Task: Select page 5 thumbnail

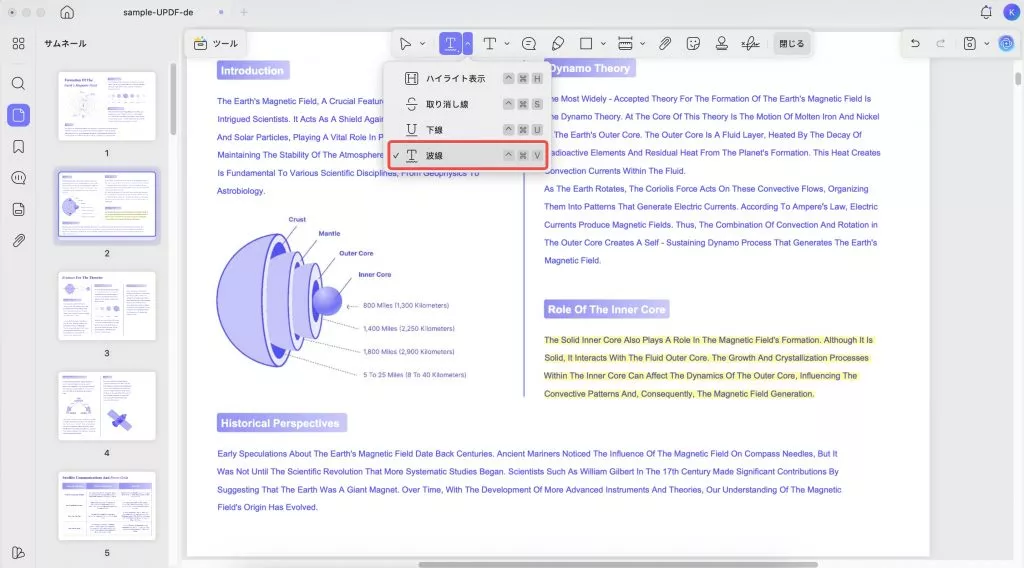Action: 107,505
